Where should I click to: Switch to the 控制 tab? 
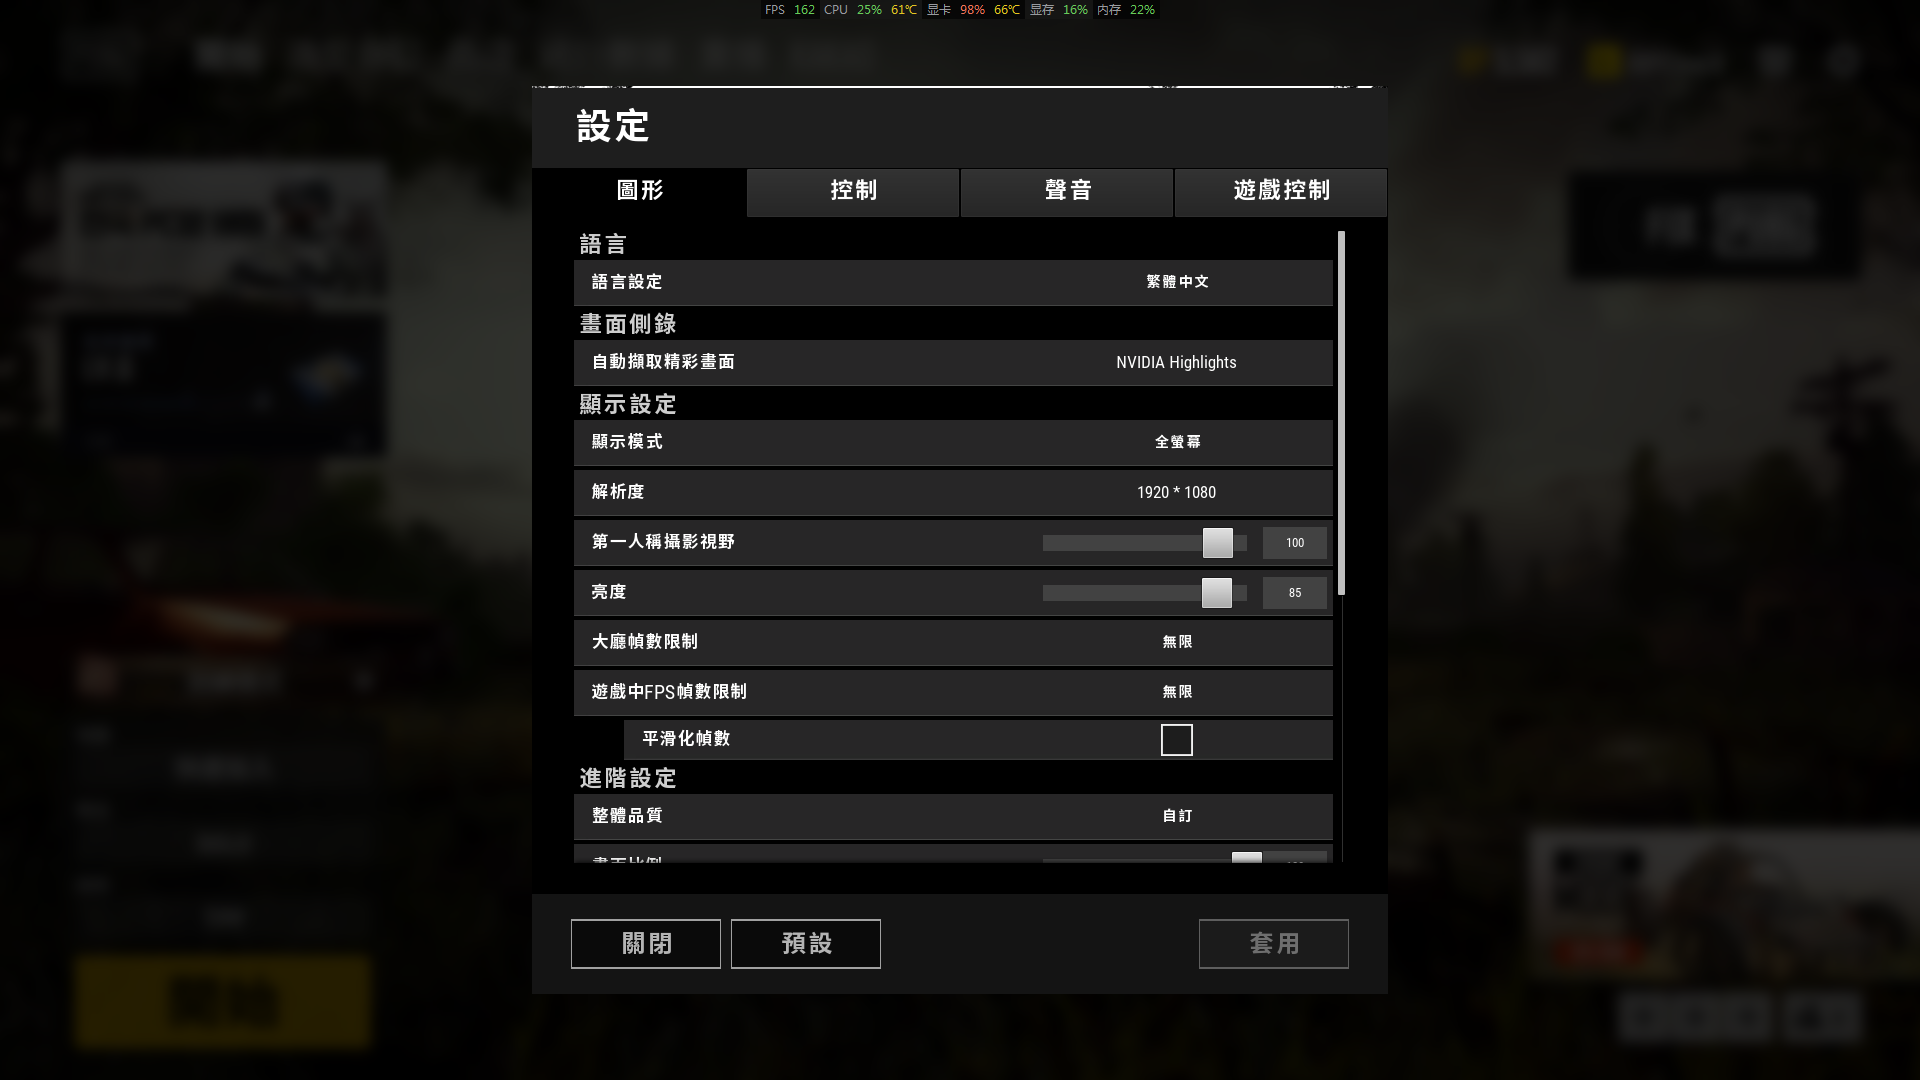[853, 192]
